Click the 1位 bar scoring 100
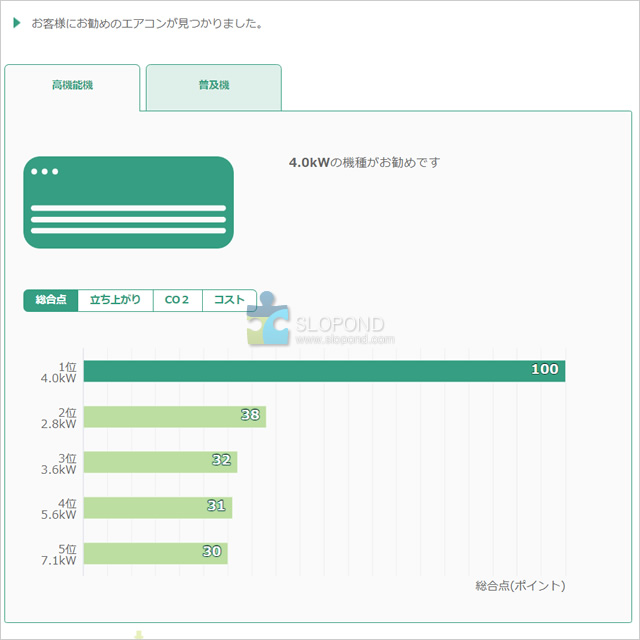The width and height of the screenshot is (640, 640). (x=324, y=371)
